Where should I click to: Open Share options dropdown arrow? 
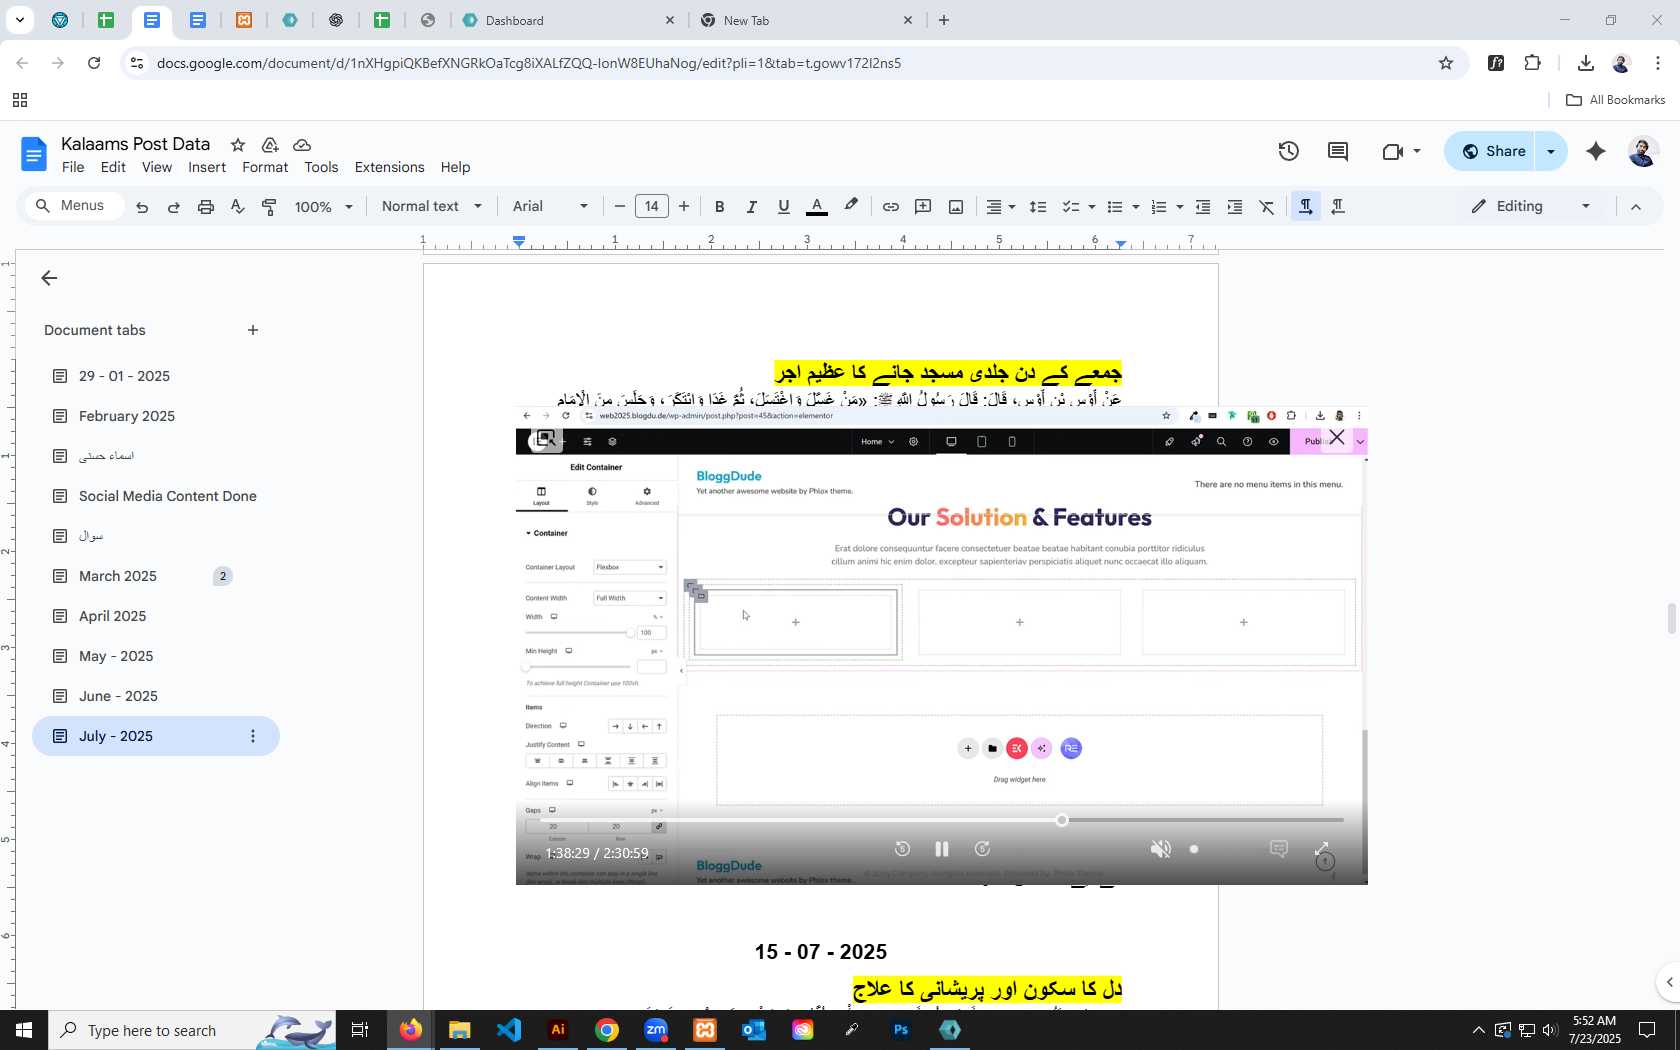pyautogui.click(x=1551, y=151)
